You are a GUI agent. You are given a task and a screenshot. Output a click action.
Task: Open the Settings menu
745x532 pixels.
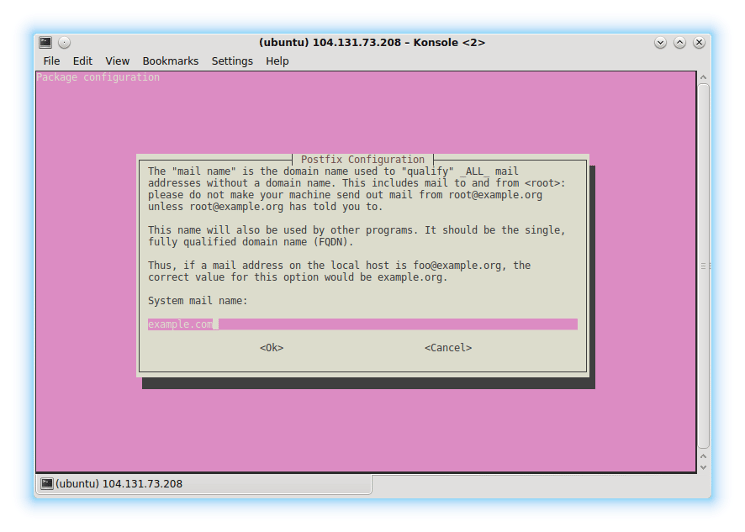(232, 61)
